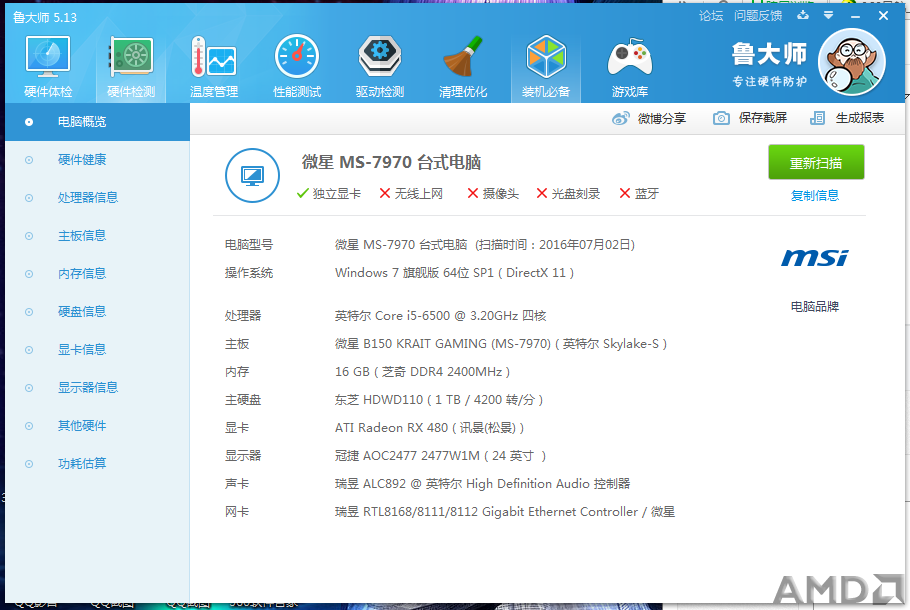Click the ATI Radeon RX 480 value

pyautogui.click(x=429, y=428)
